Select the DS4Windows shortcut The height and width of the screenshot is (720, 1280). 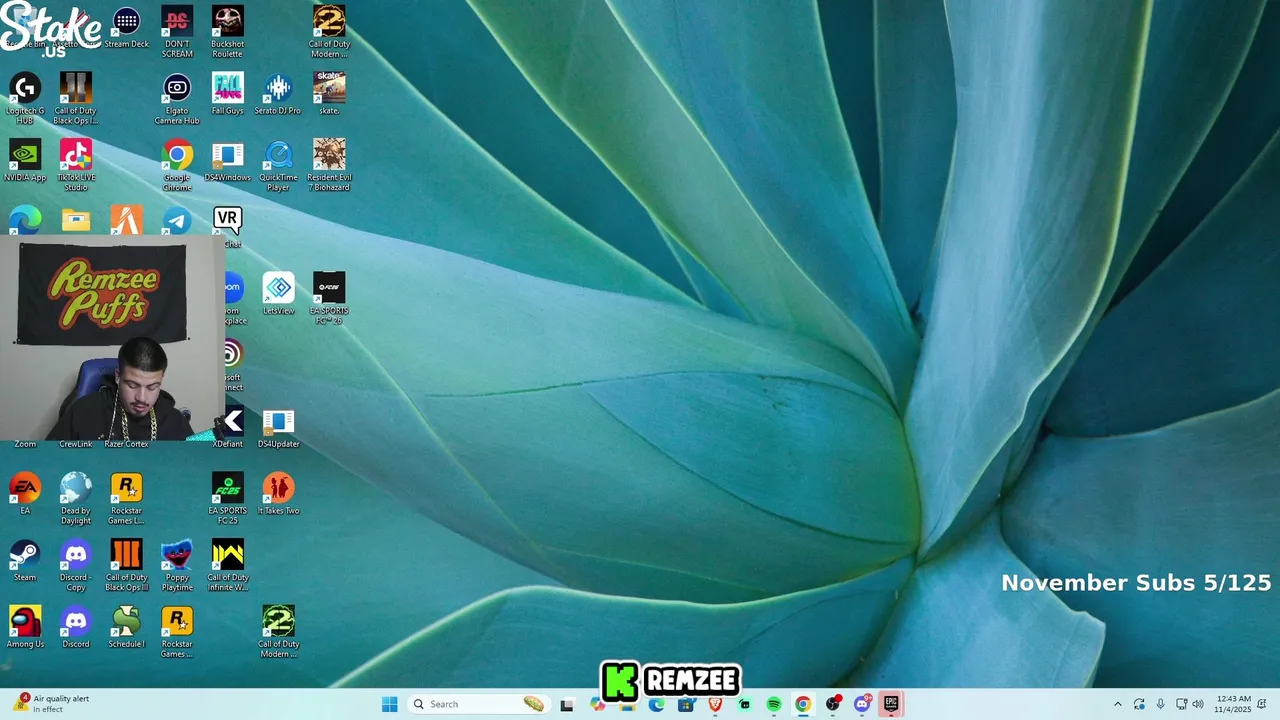pyautogui.click(x=227, y=161)
